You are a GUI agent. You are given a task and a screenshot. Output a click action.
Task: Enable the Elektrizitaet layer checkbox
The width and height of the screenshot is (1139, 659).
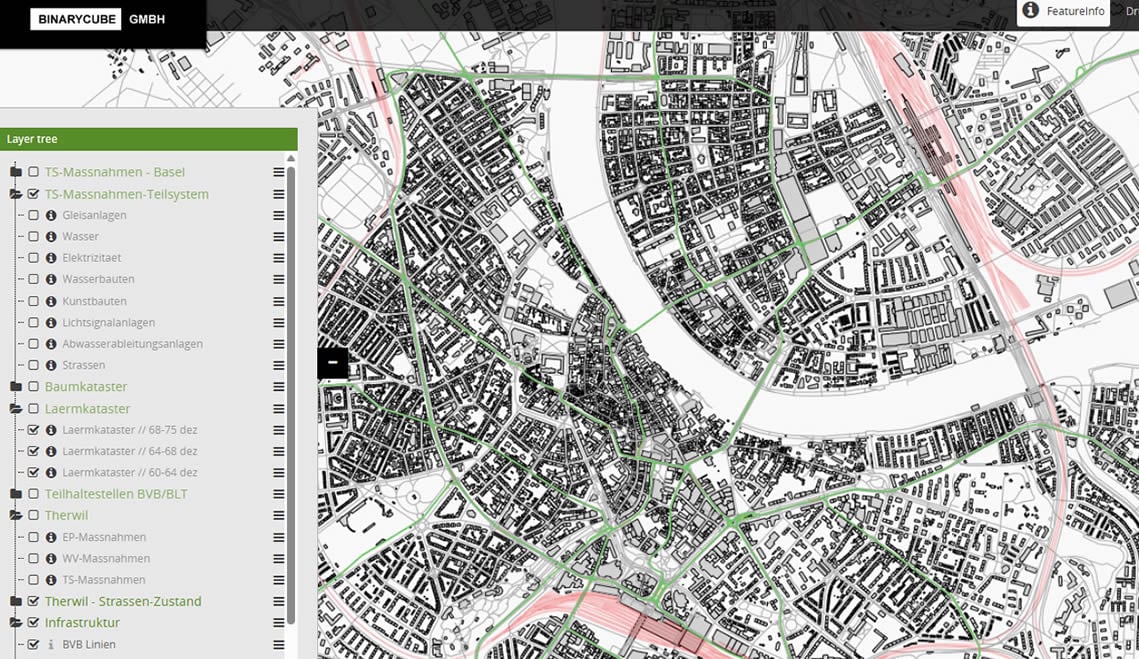pyautogui.click(x=34, y=258)
